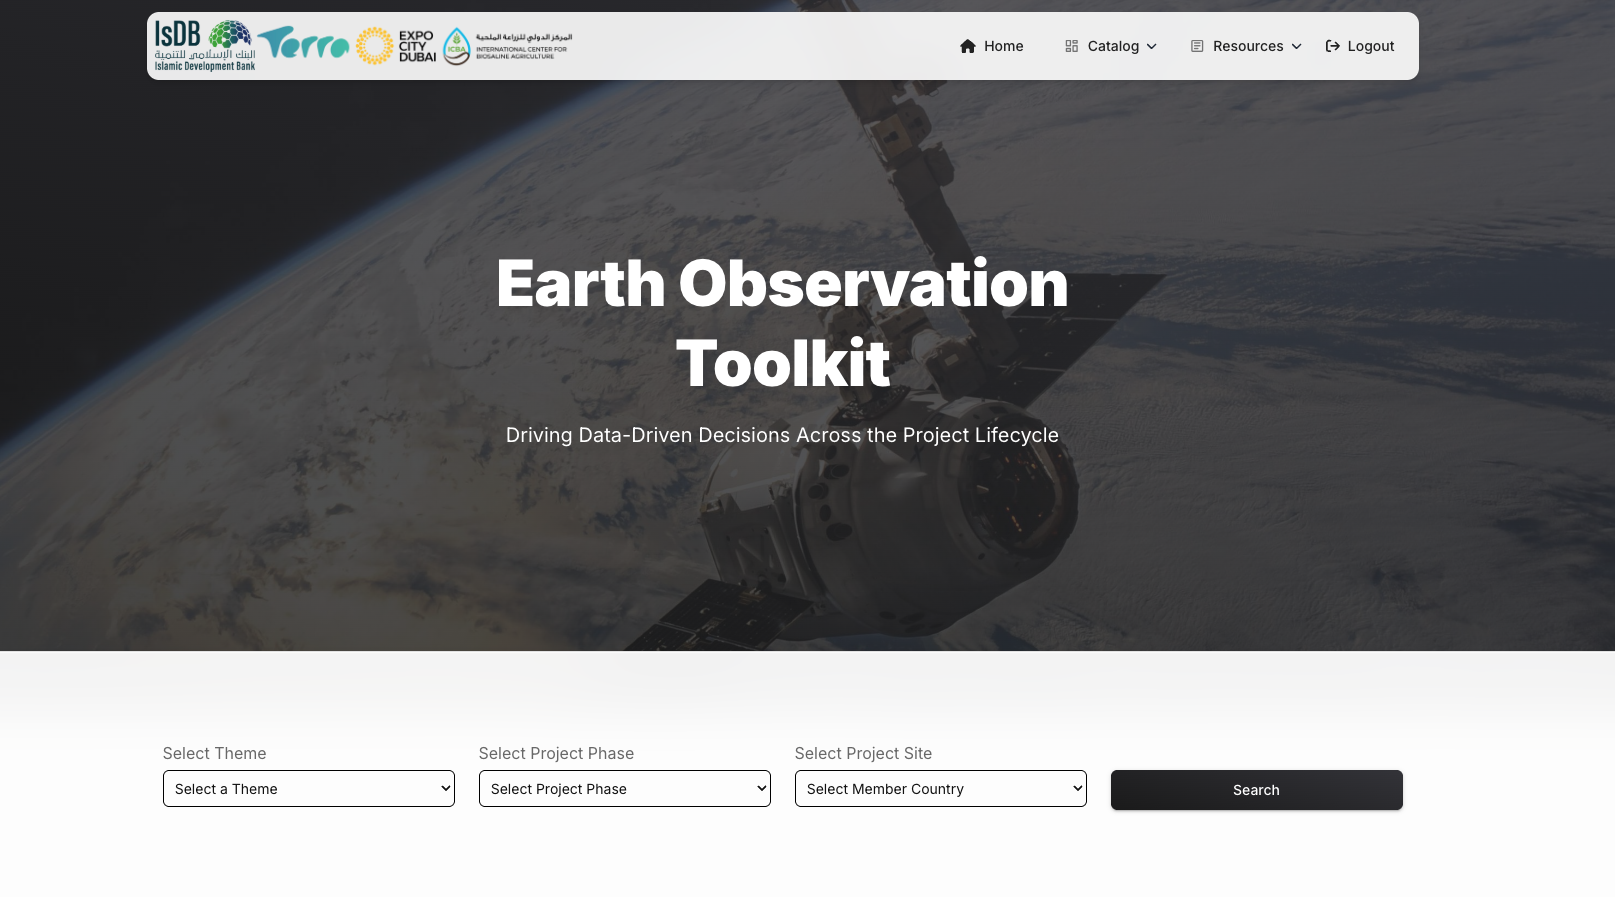Click the Expo City Dubai logo

pos(396,46)
